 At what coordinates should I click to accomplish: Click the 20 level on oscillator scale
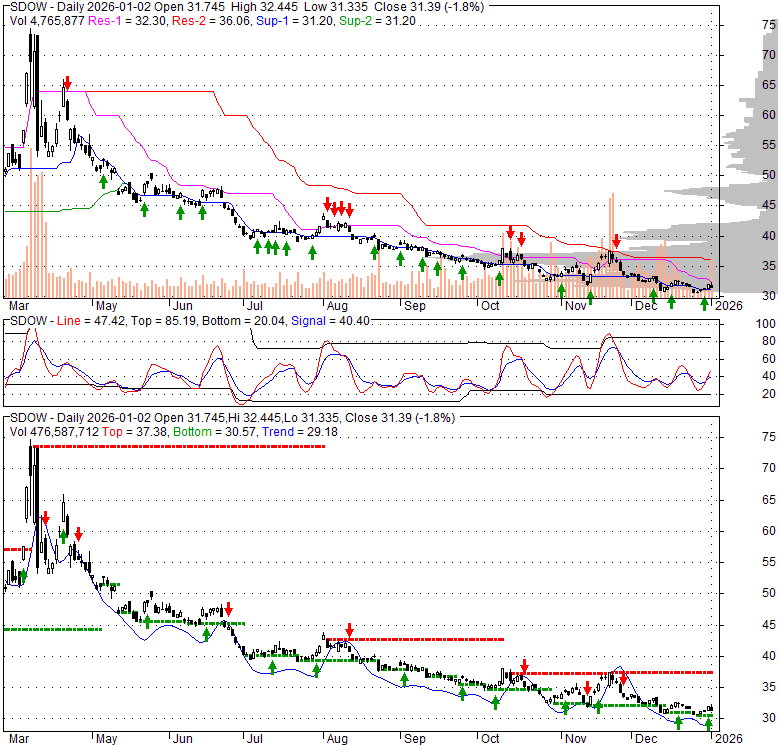(x=769, y=394)
